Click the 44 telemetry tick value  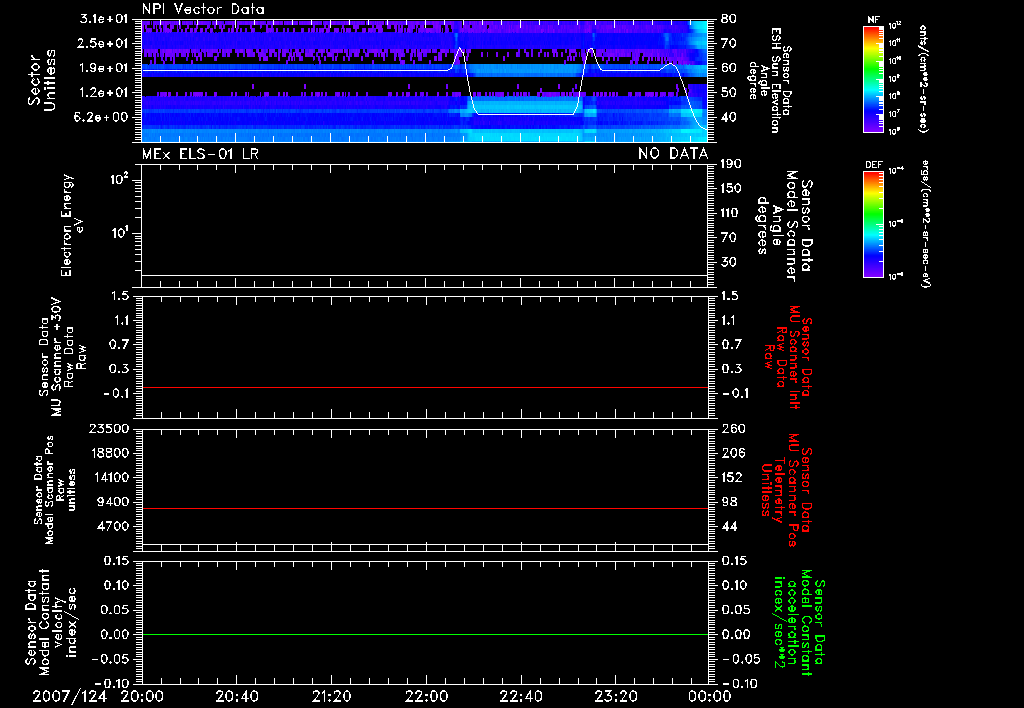point(729,526)
